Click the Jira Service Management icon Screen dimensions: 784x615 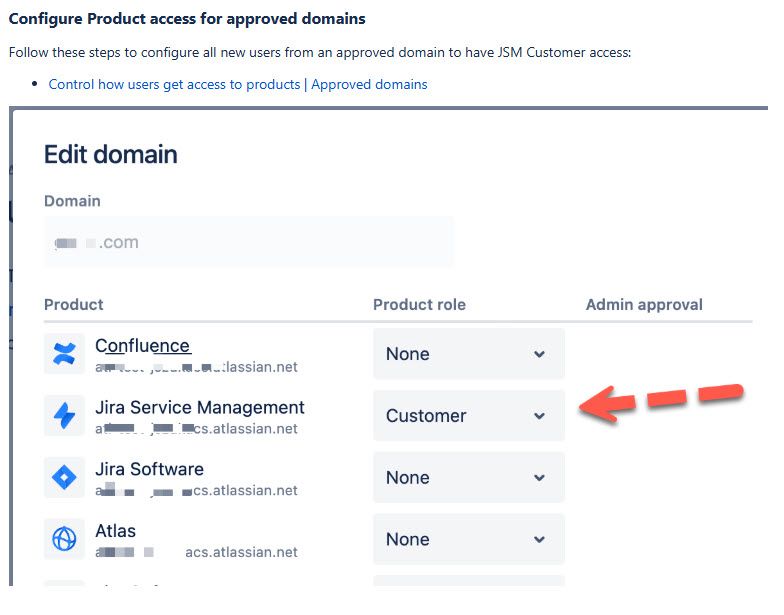64,416
